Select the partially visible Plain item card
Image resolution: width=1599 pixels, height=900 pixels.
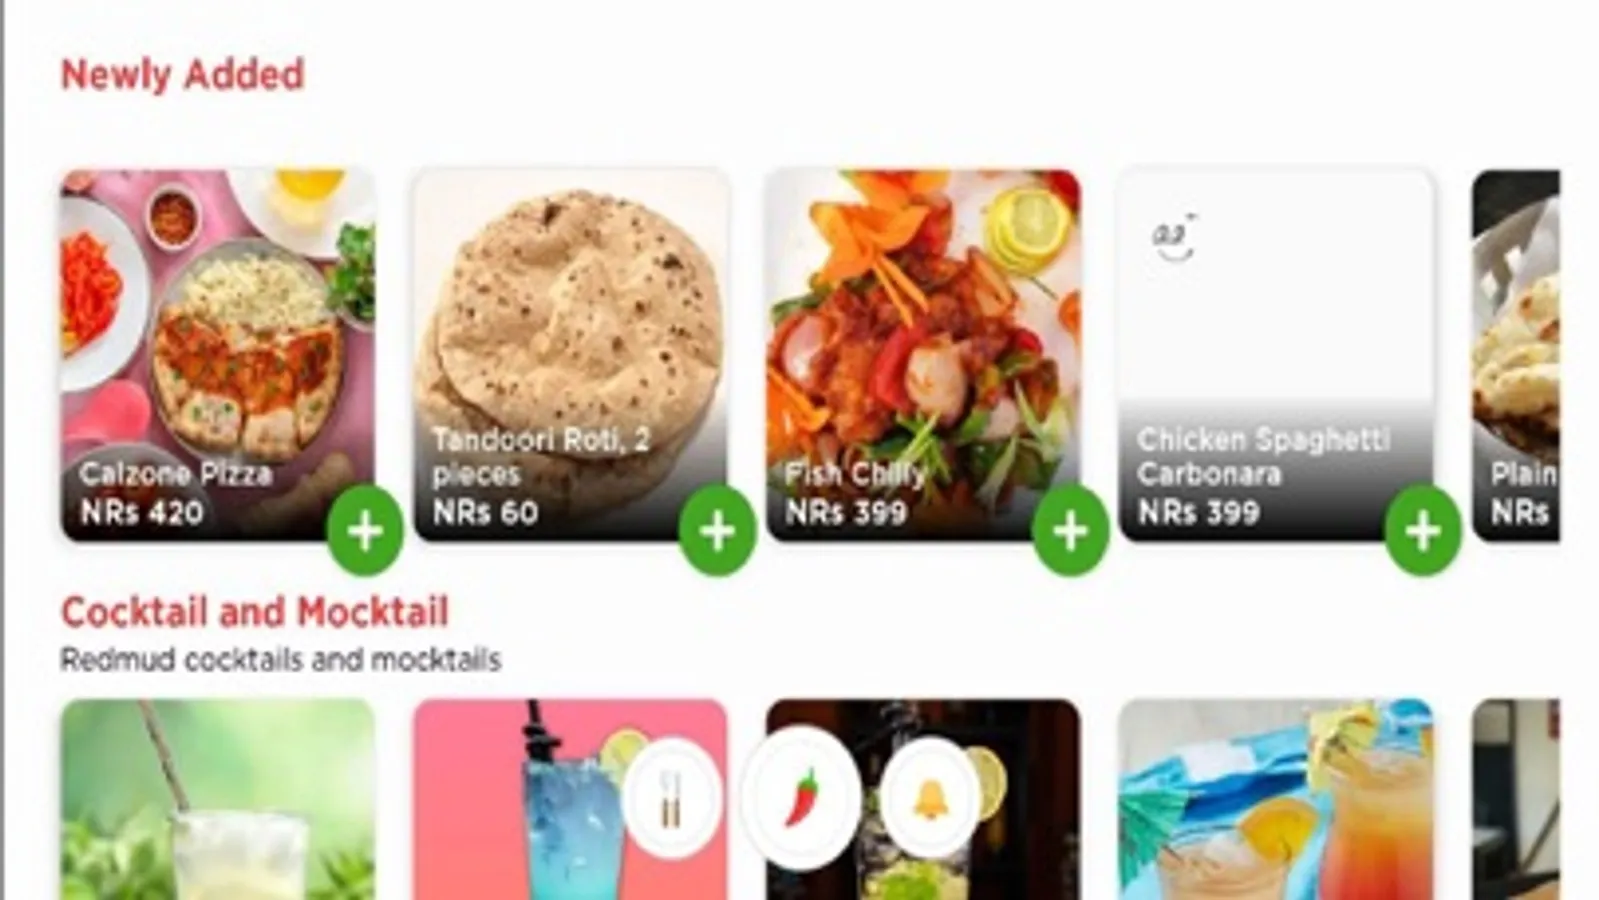pyautogui.click(x=1515, y=355)
